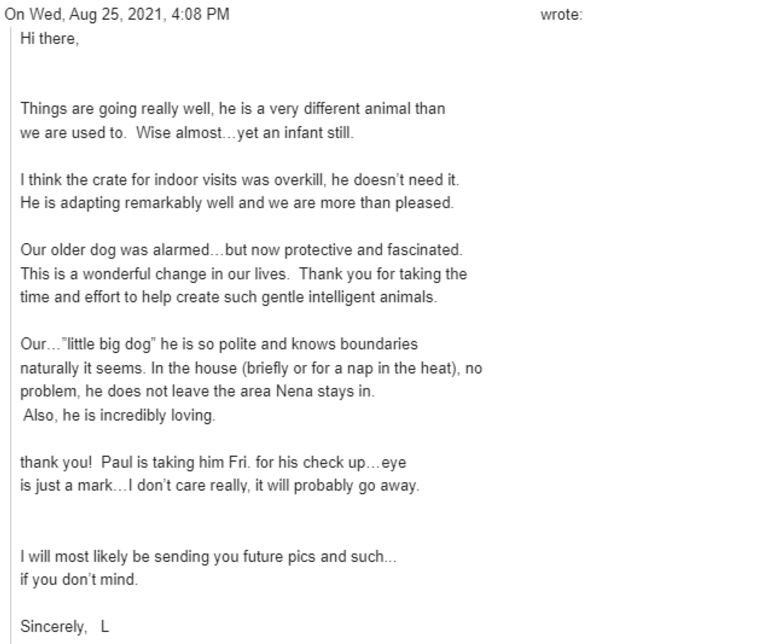Screen dimensions: 782x644
Task: Click the line 'is just a mark…I don't care'
Action: click(219, 486)
